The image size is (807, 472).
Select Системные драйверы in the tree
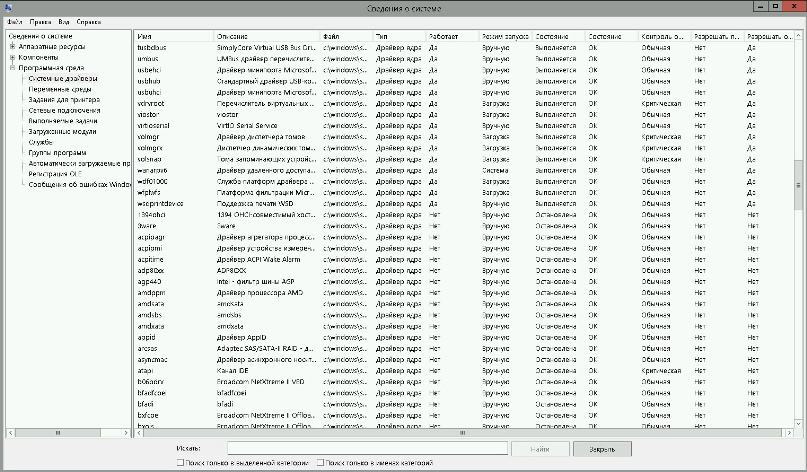tap(63, 79)
